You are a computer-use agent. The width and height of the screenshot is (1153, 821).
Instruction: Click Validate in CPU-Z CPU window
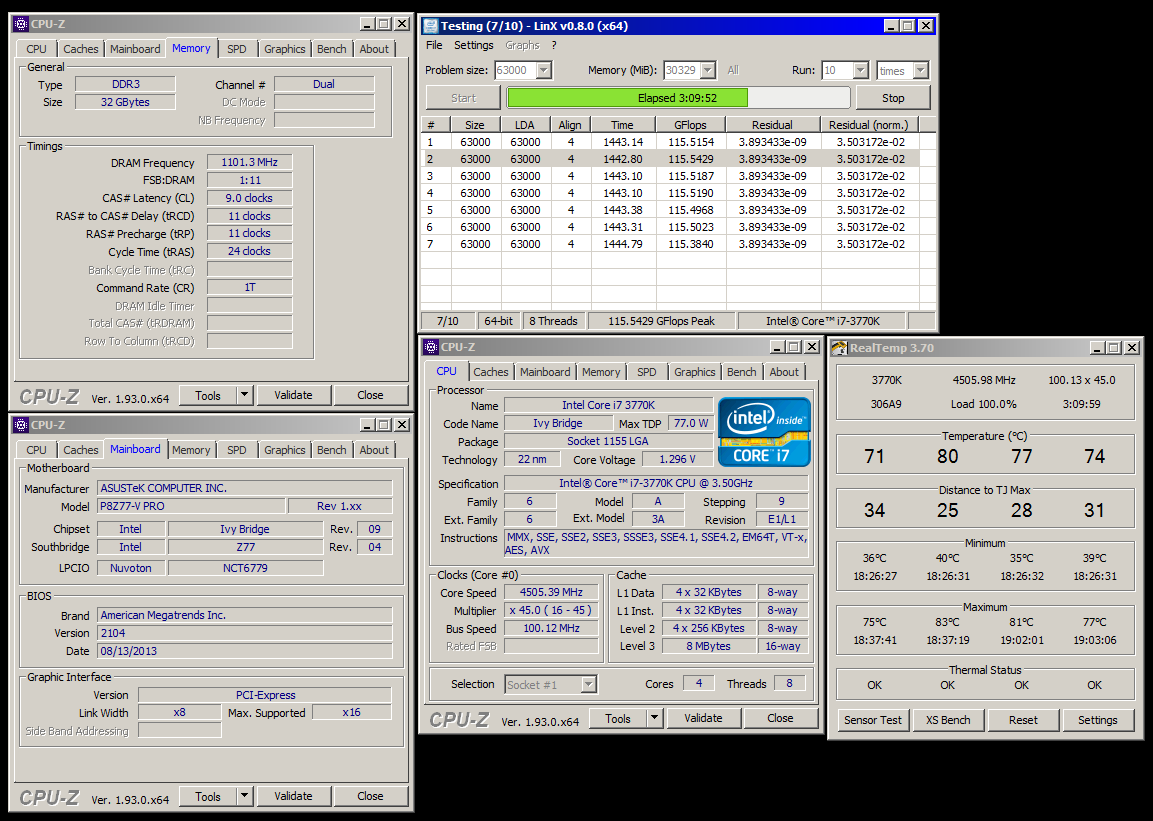(703, 719)
